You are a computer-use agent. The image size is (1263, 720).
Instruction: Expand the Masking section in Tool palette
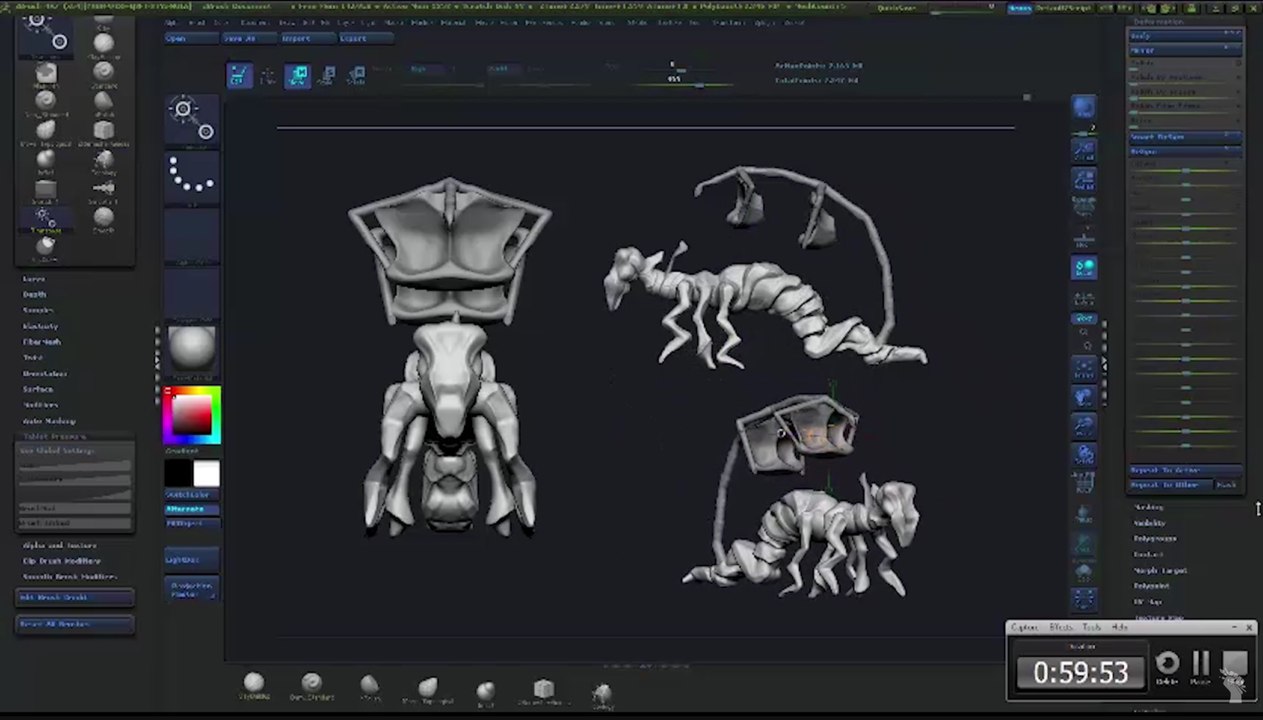click(x=1149, y=507)
